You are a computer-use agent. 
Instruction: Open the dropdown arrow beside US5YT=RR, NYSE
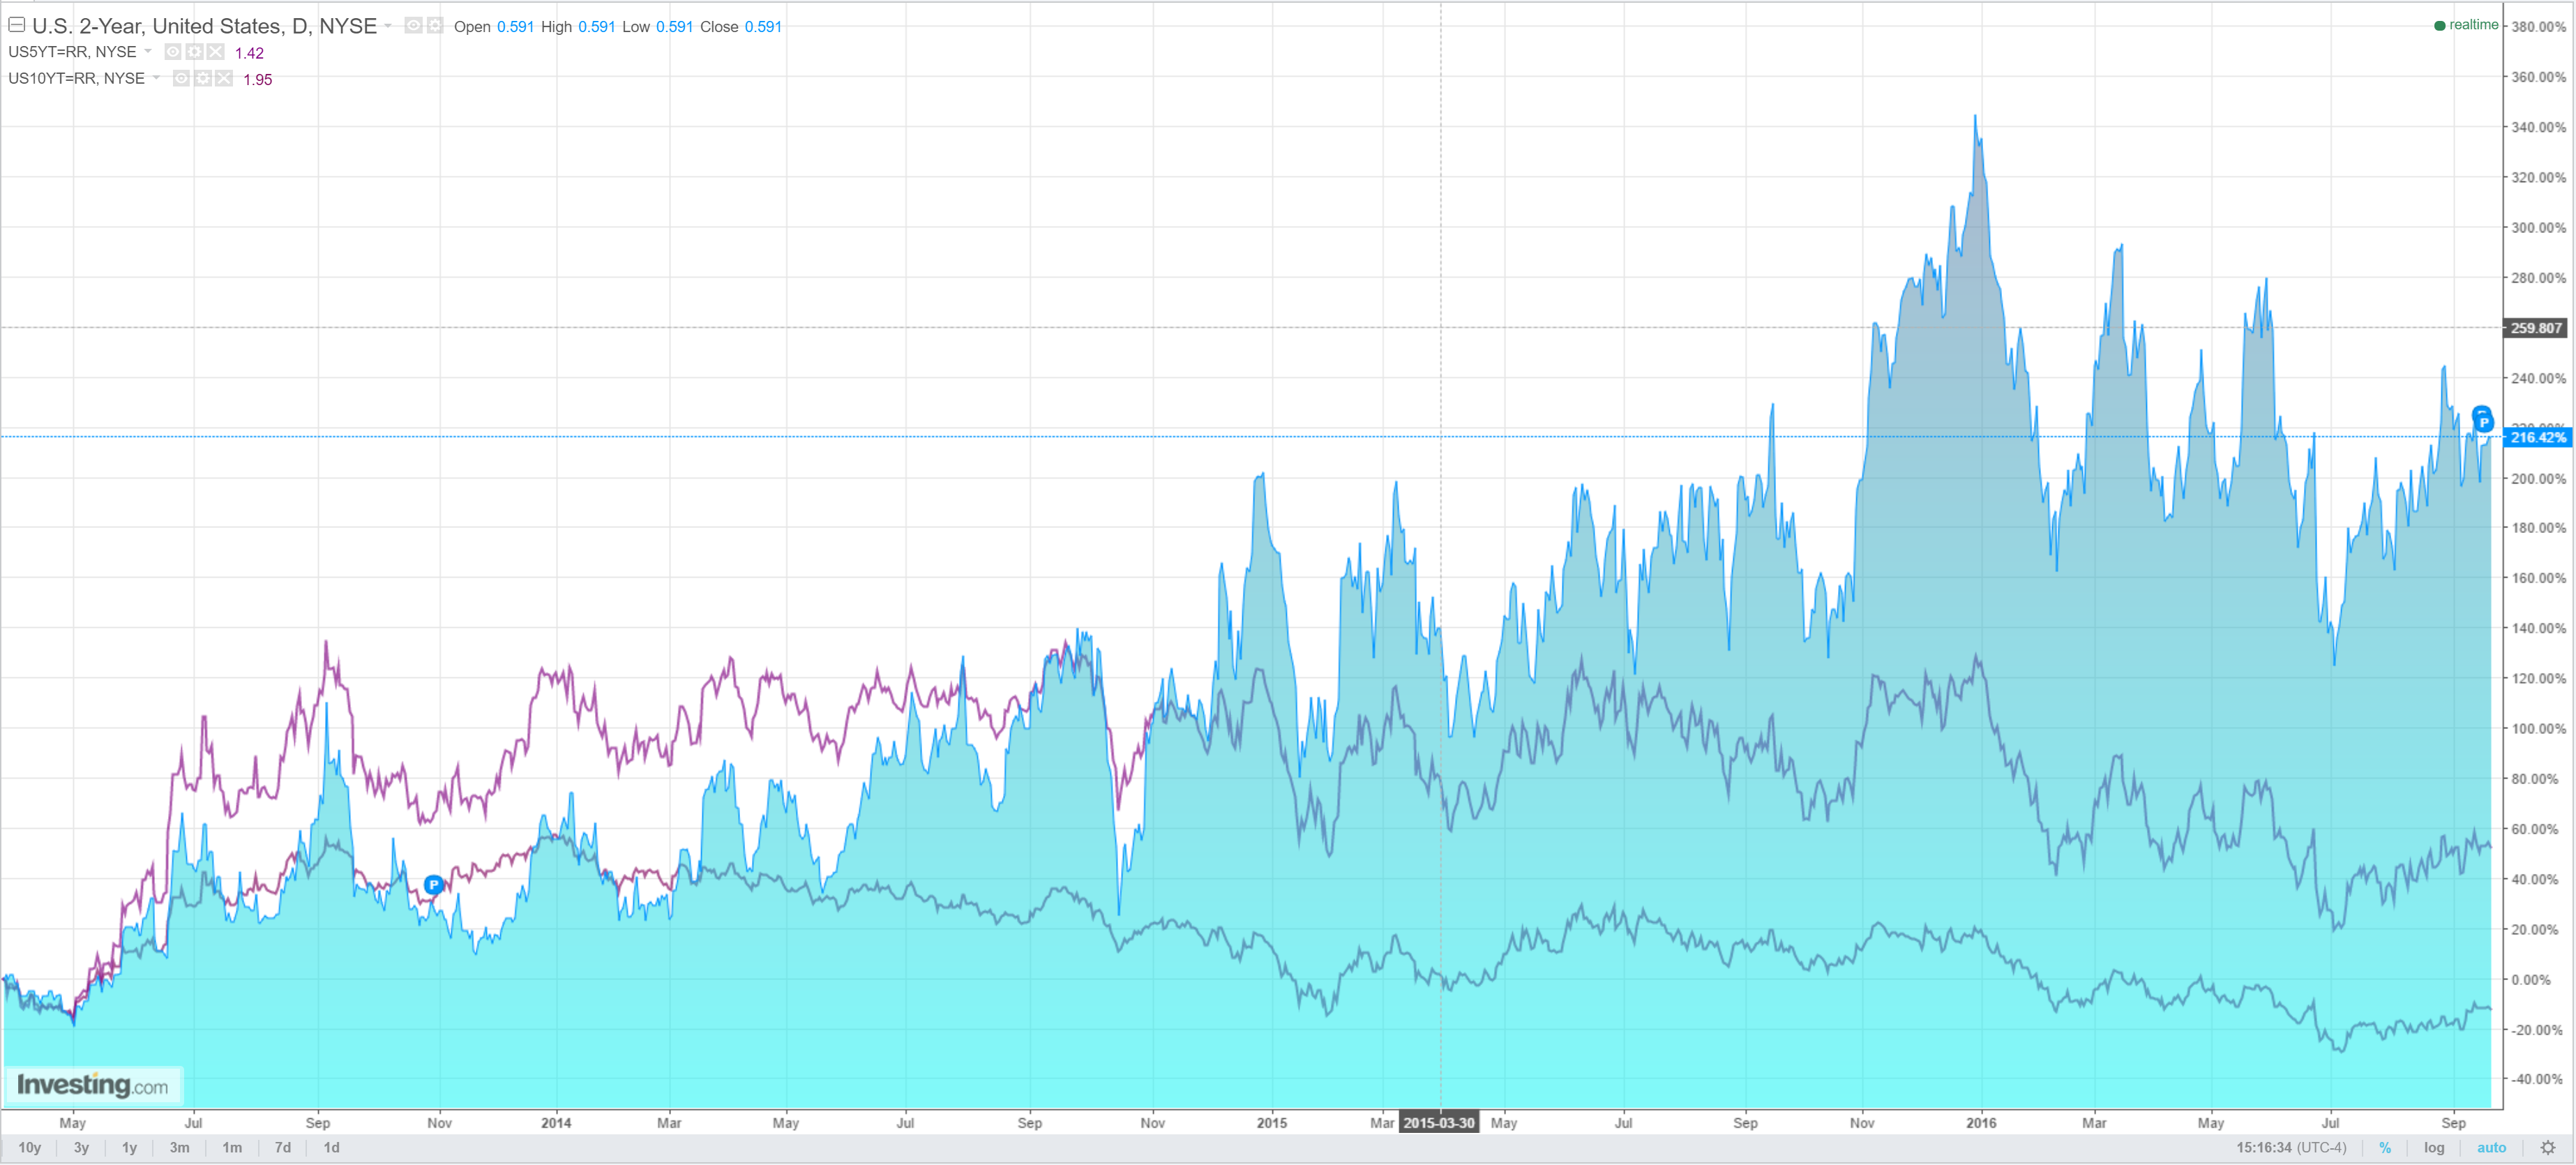148,51
